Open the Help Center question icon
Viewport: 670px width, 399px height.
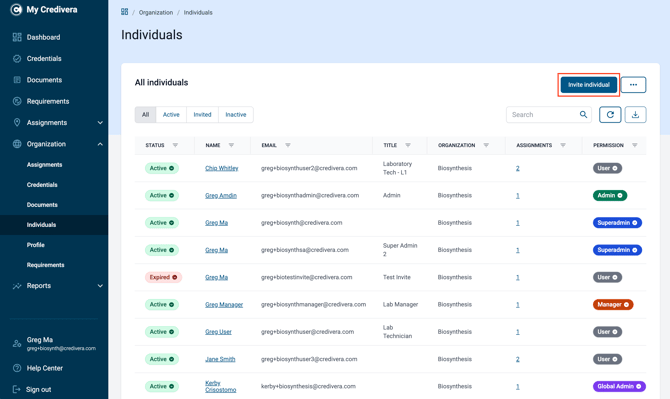tap(17, 368)
